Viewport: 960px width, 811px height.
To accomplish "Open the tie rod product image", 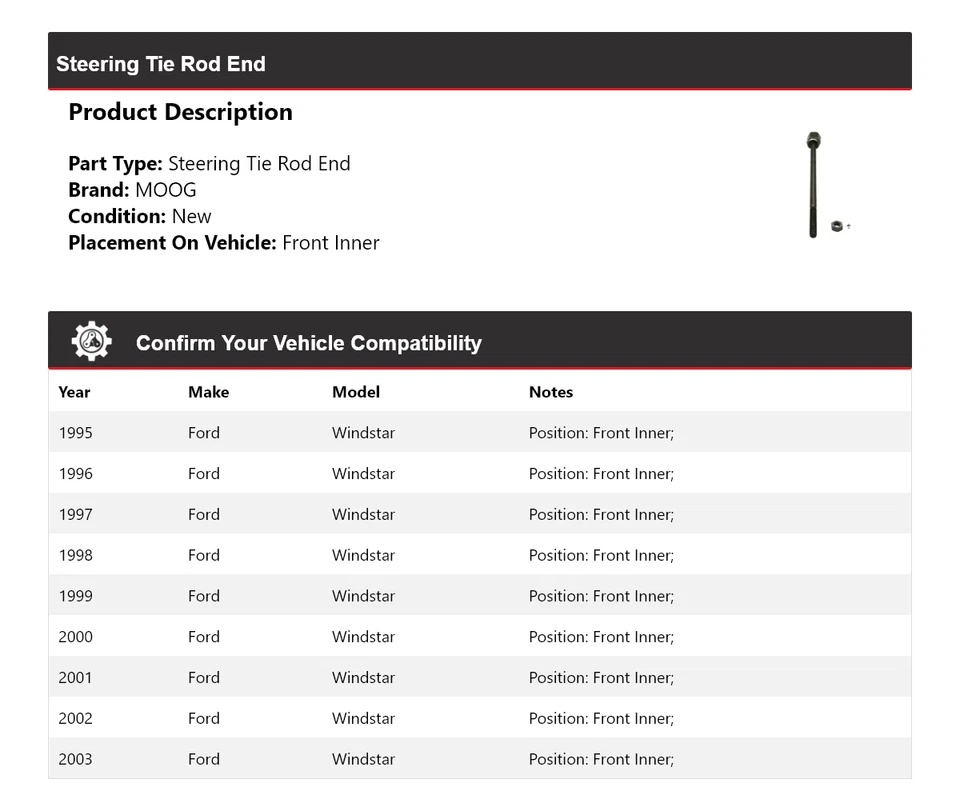I will [x=813, y=185].
